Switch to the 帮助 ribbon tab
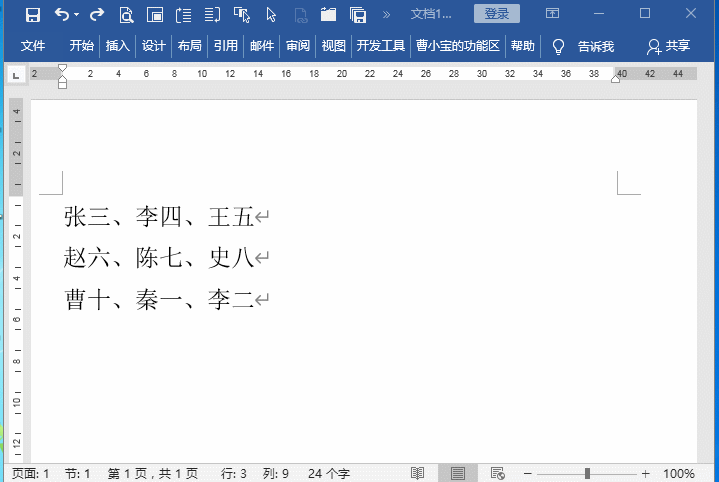This screenshot has width=719, height=482. [523, 46]
